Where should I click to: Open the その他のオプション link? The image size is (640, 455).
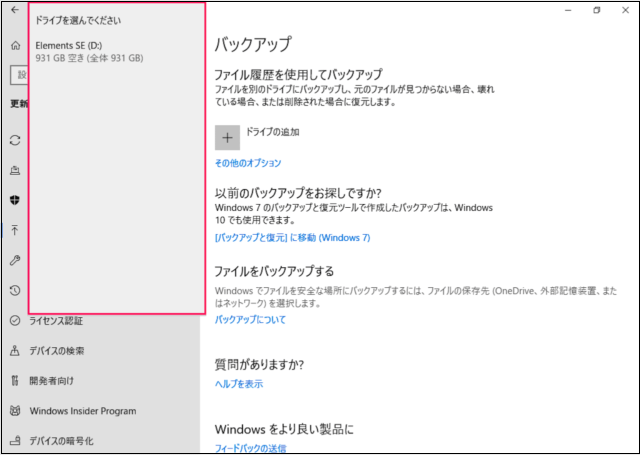[x=248, y=163]
